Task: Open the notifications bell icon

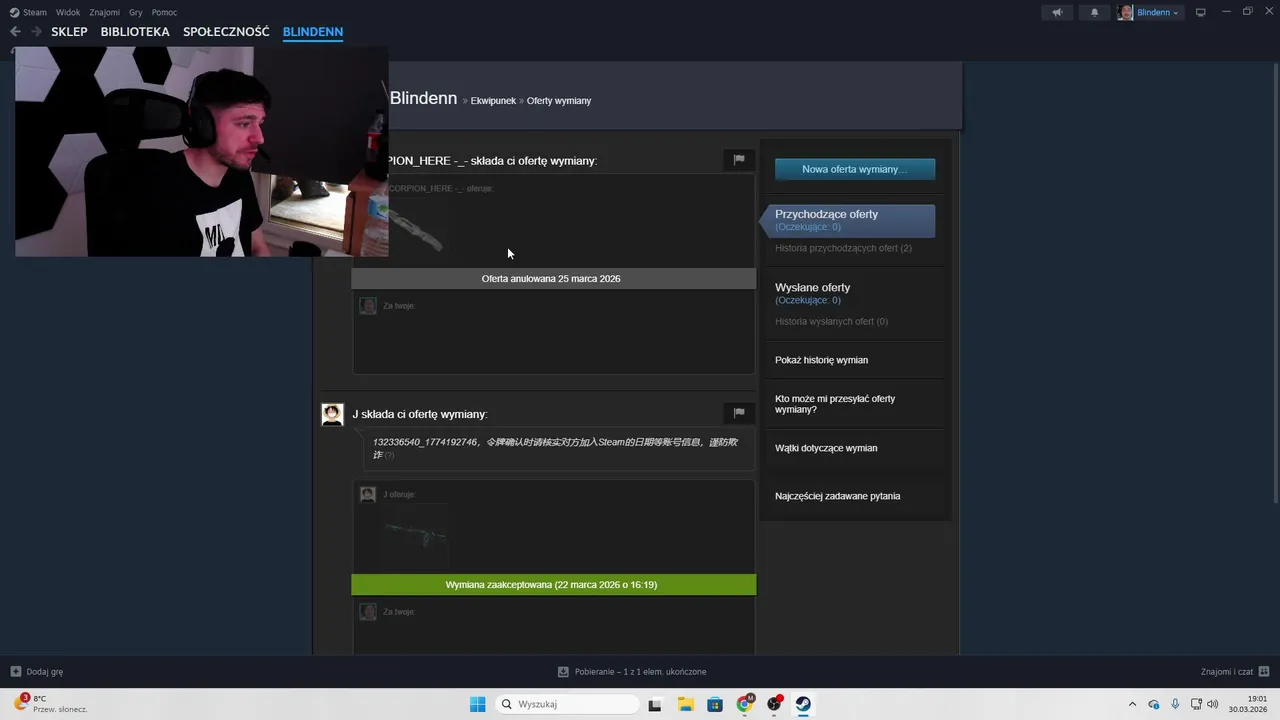Action: click(1094, 12)
